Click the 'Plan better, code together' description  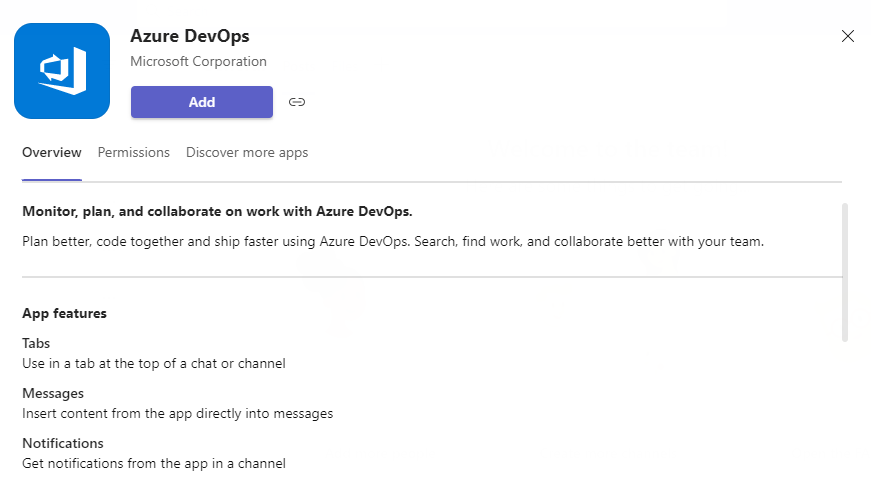click(x=393, y=242)
